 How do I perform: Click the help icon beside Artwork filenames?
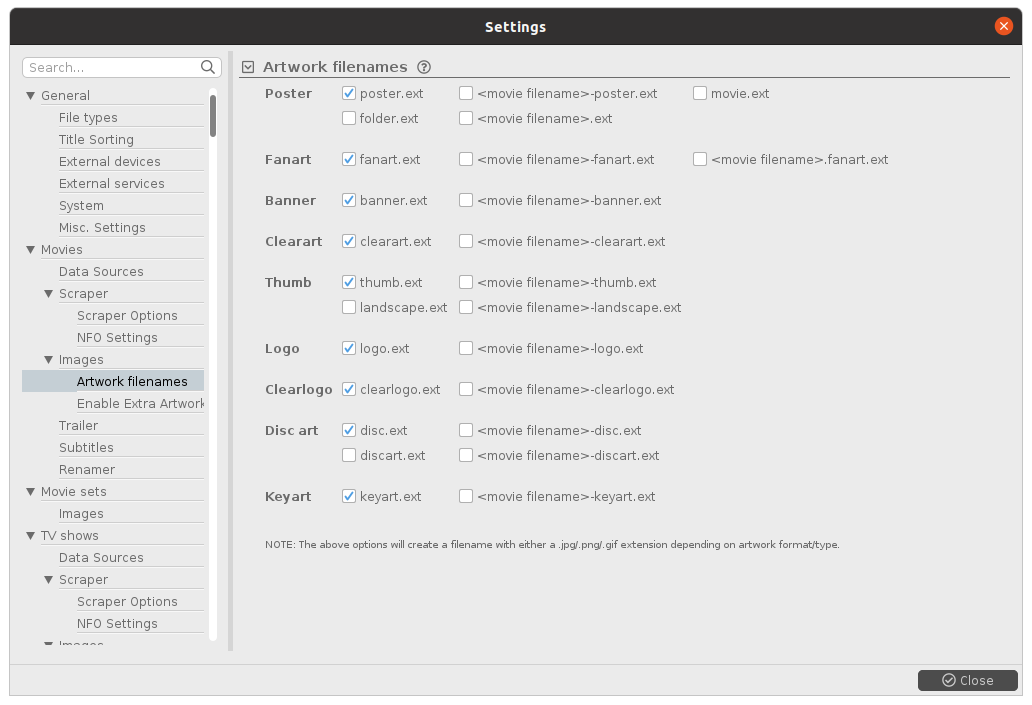[x=424, y=67]
